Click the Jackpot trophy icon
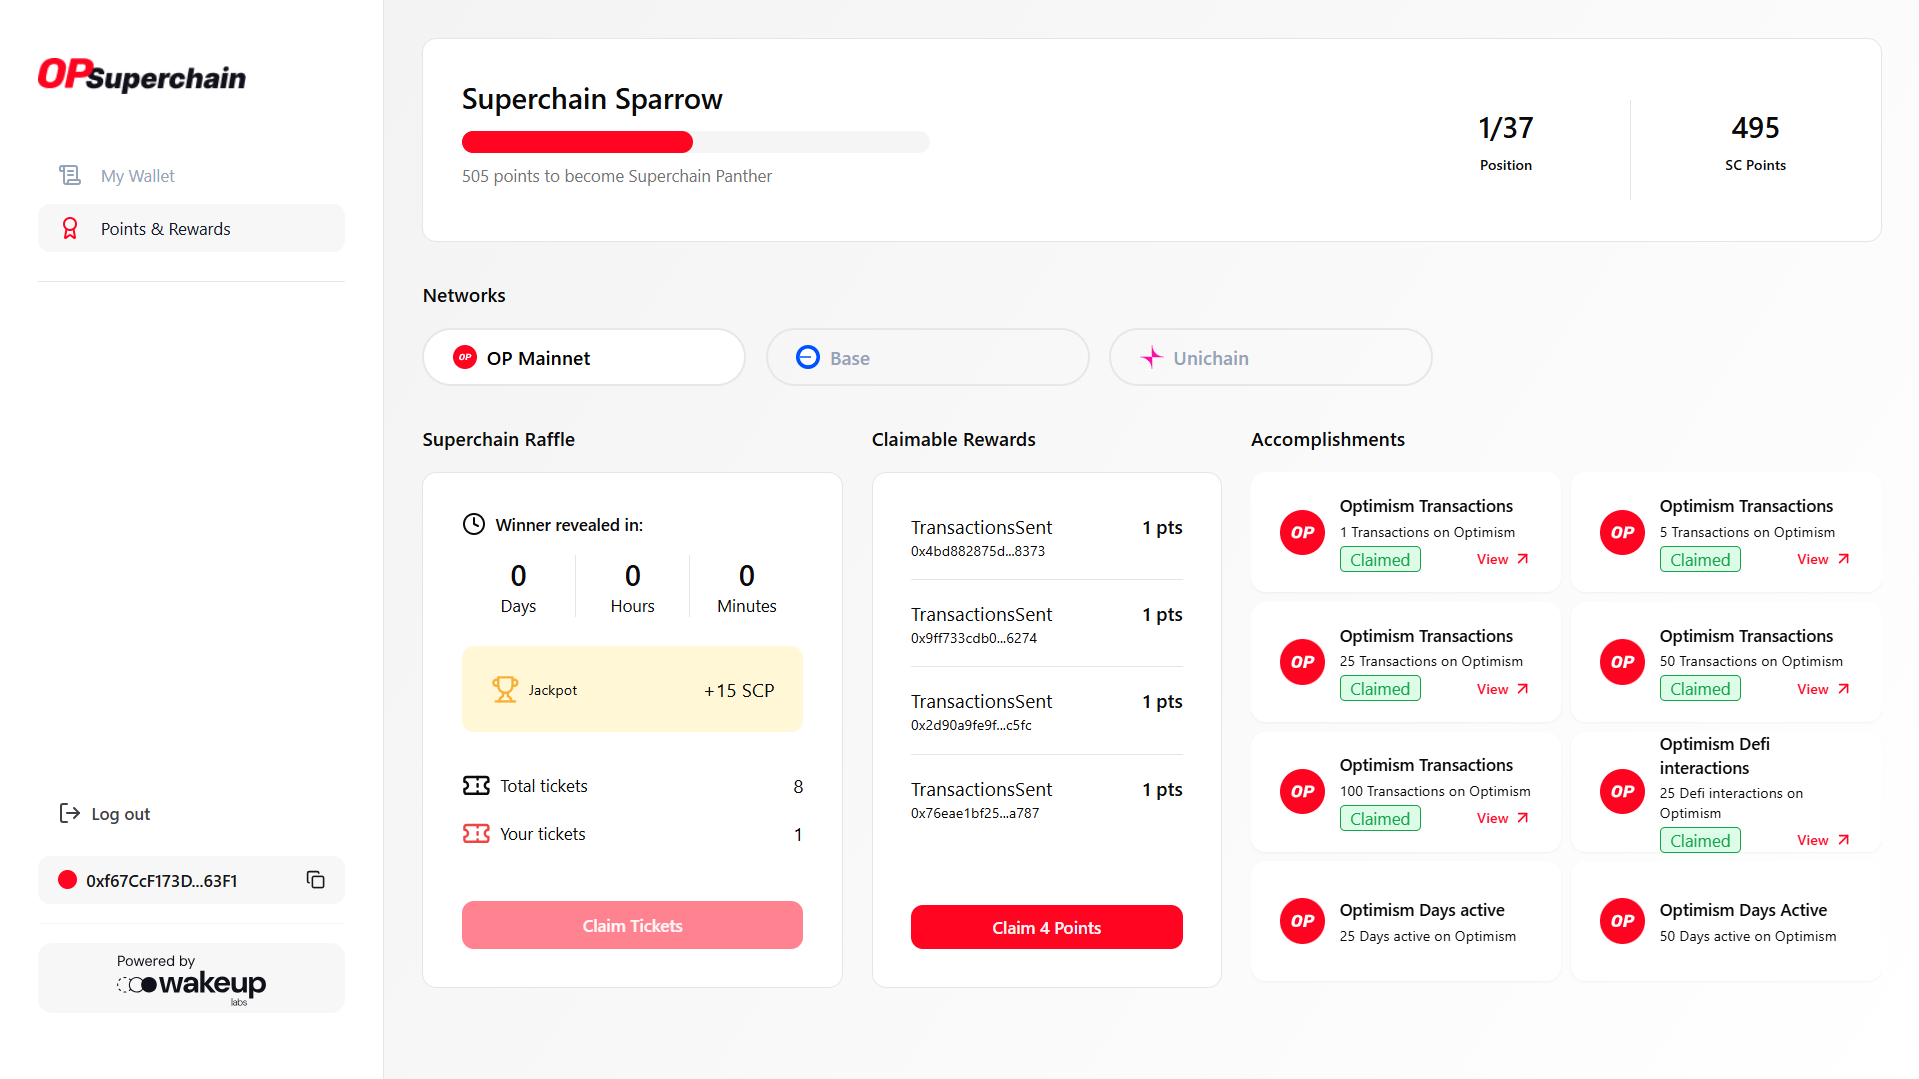1919x1079 pixels. tap(505, 689)
